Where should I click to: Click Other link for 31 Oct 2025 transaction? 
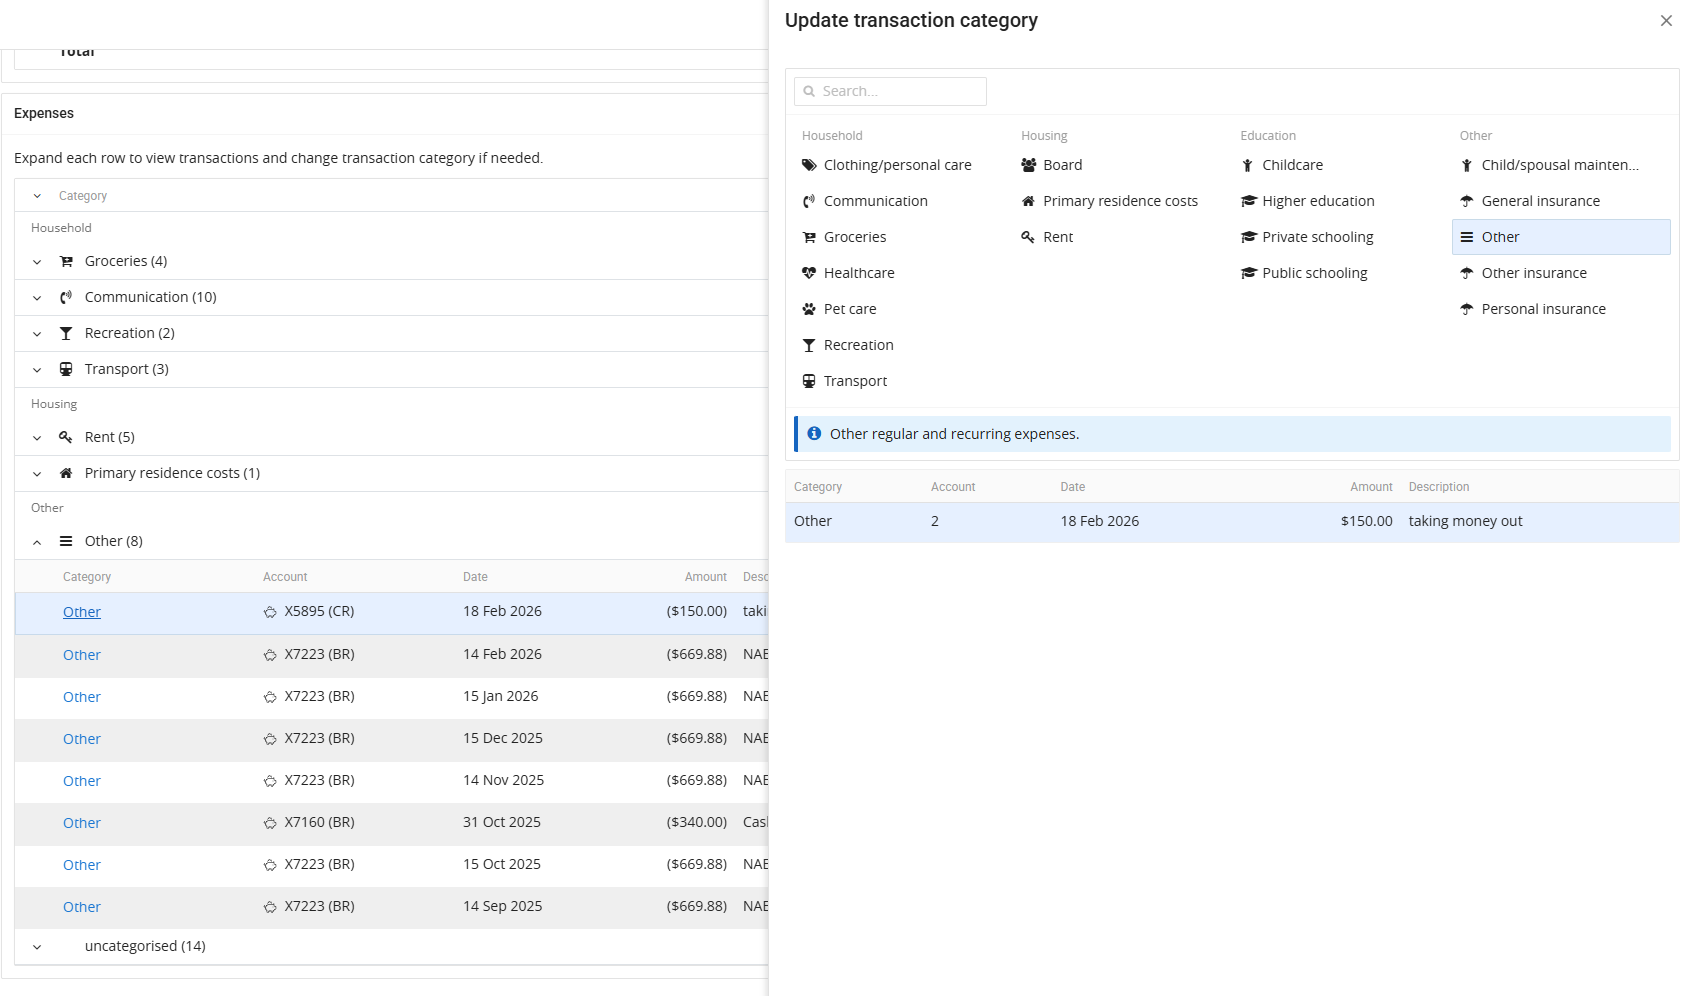tap(82, 823)
